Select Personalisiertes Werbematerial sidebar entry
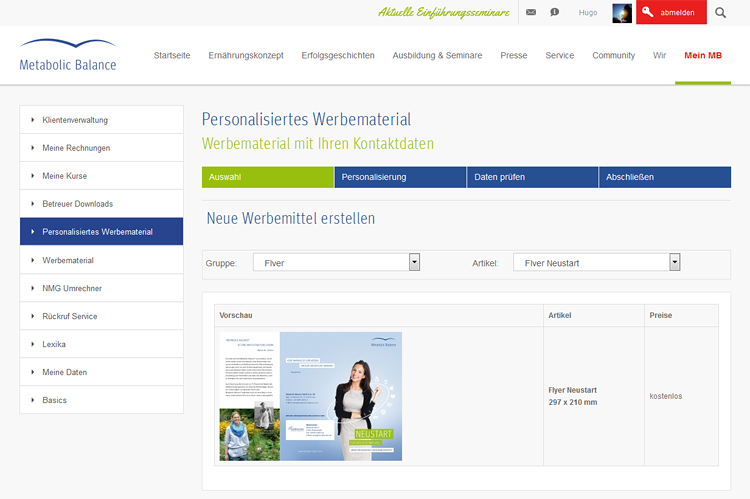The height and width of the screenshot is (499, 750). [101, 232]
